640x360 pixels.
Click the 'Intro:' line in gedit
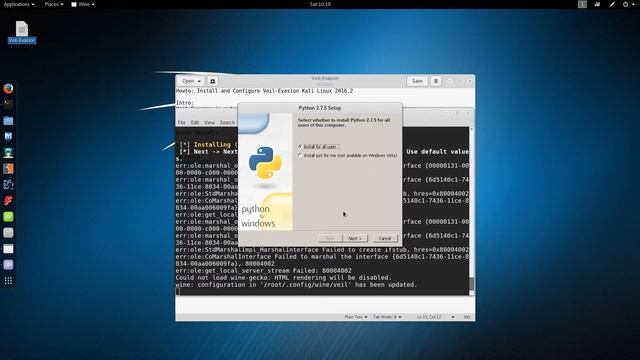click(x=185, y=102)
